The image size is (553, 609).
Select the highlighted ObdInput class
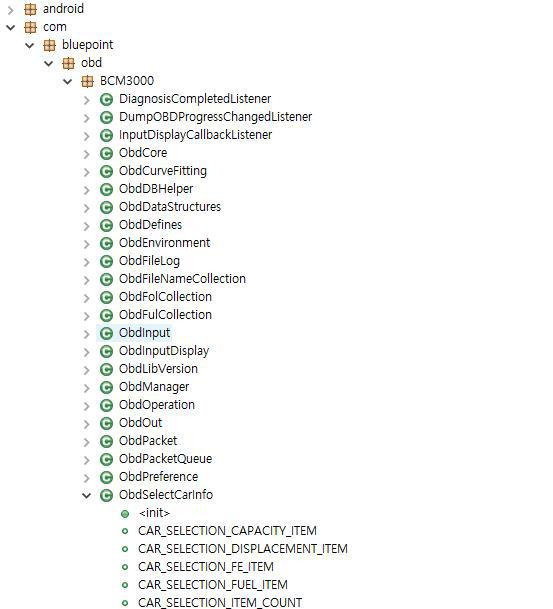click(144, 333)
